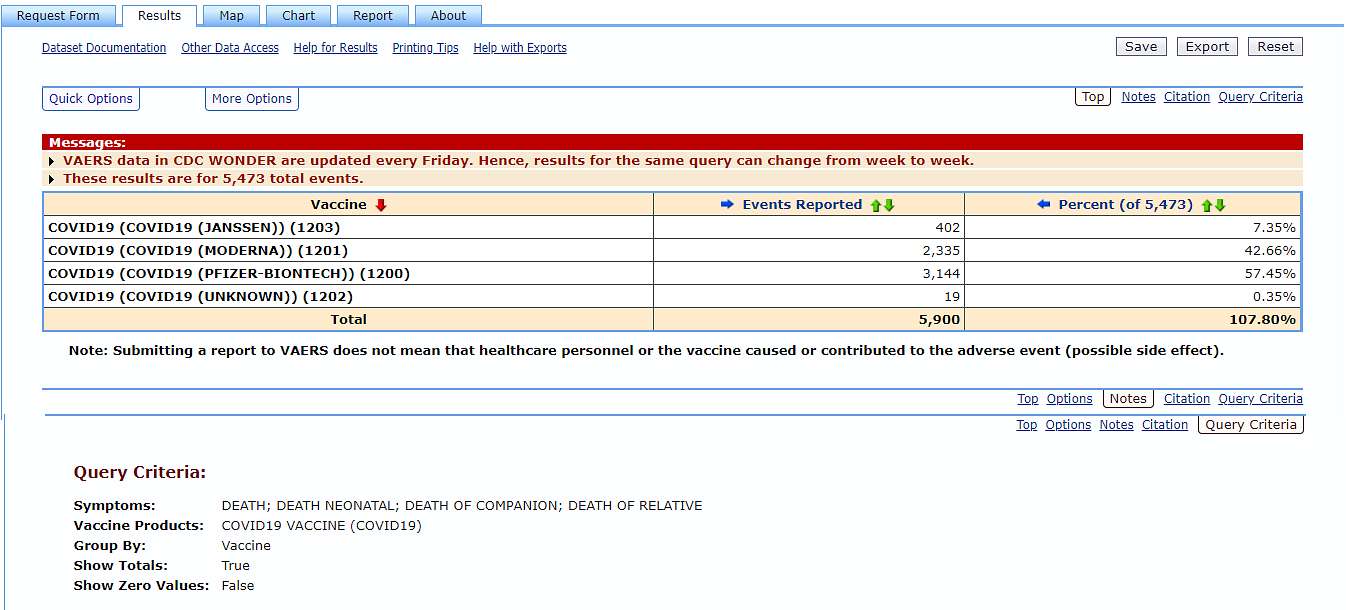The image size is (1346, 610).
Task: Click the 57.45% percent value
Action: (1272, 274)
